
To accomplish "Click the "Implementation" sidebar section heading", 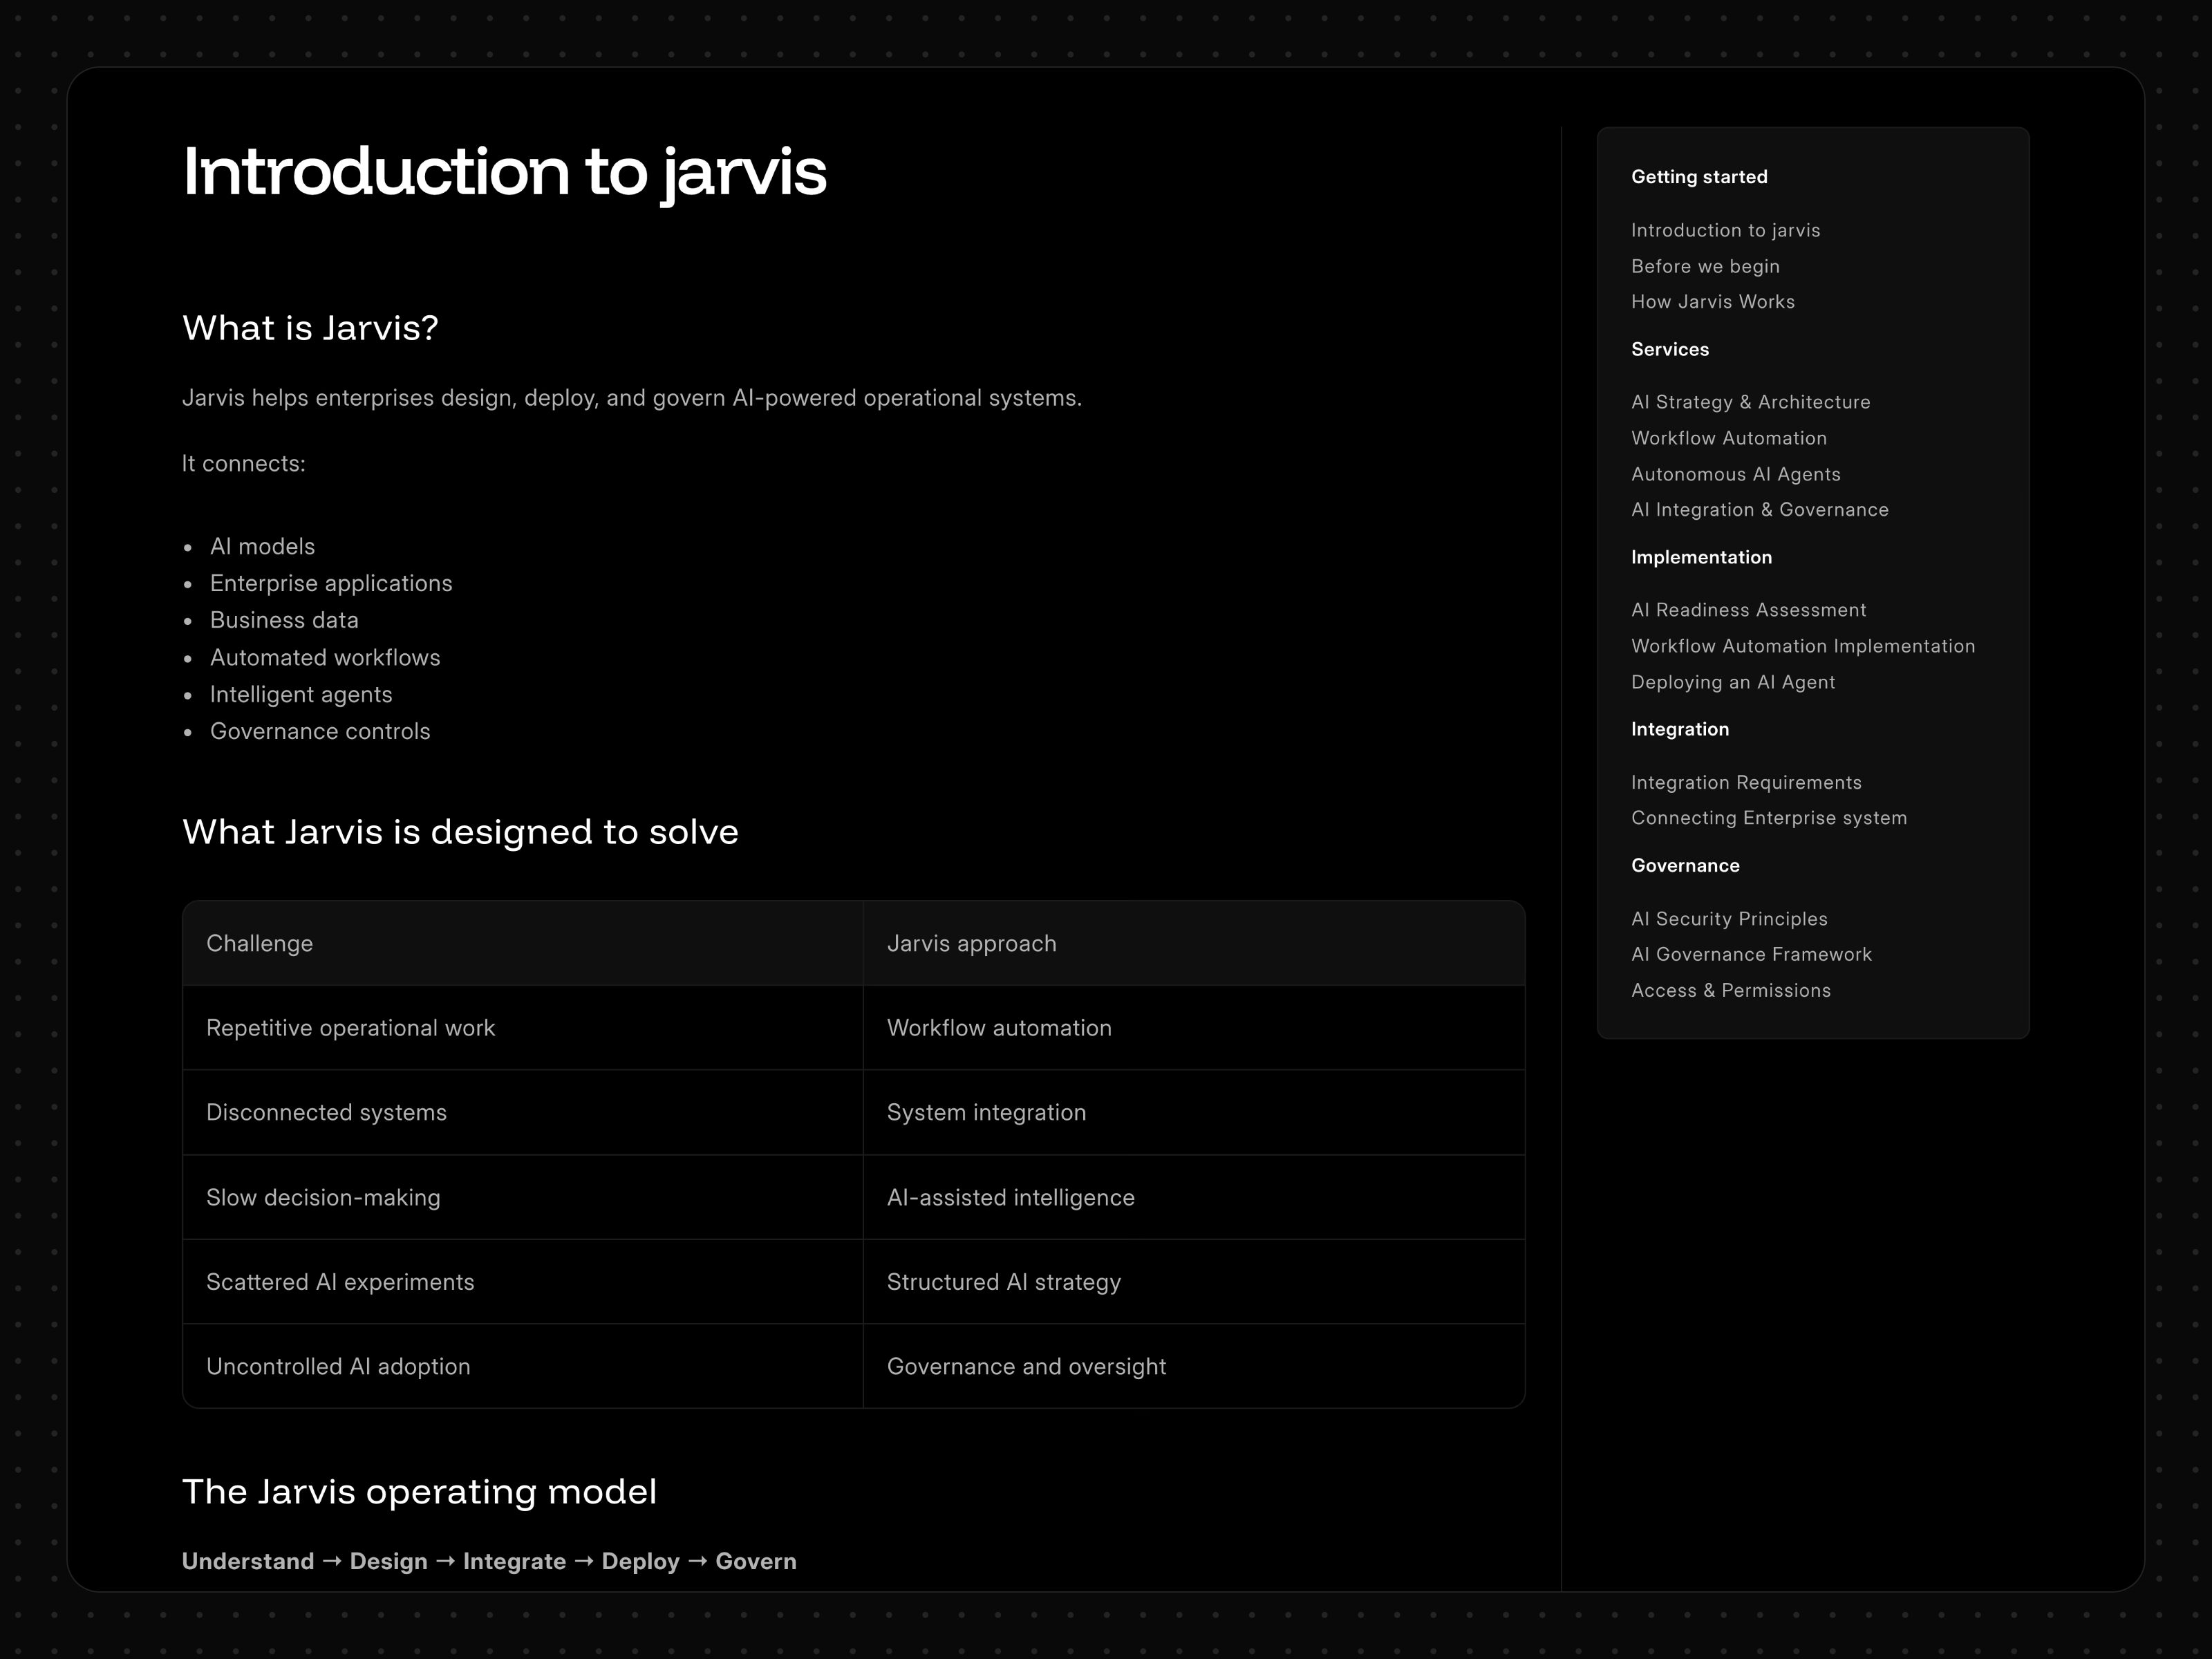I will tap(1701, 557).
